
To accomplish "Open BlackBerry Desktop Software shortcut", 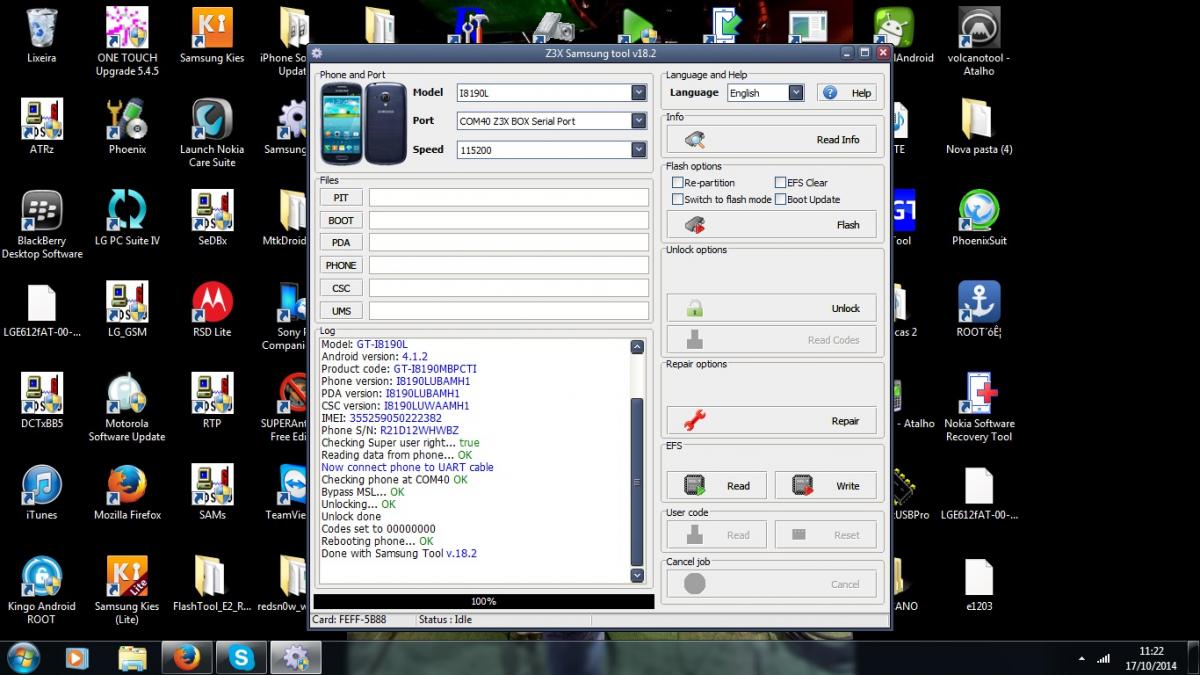I will point(42,225).
